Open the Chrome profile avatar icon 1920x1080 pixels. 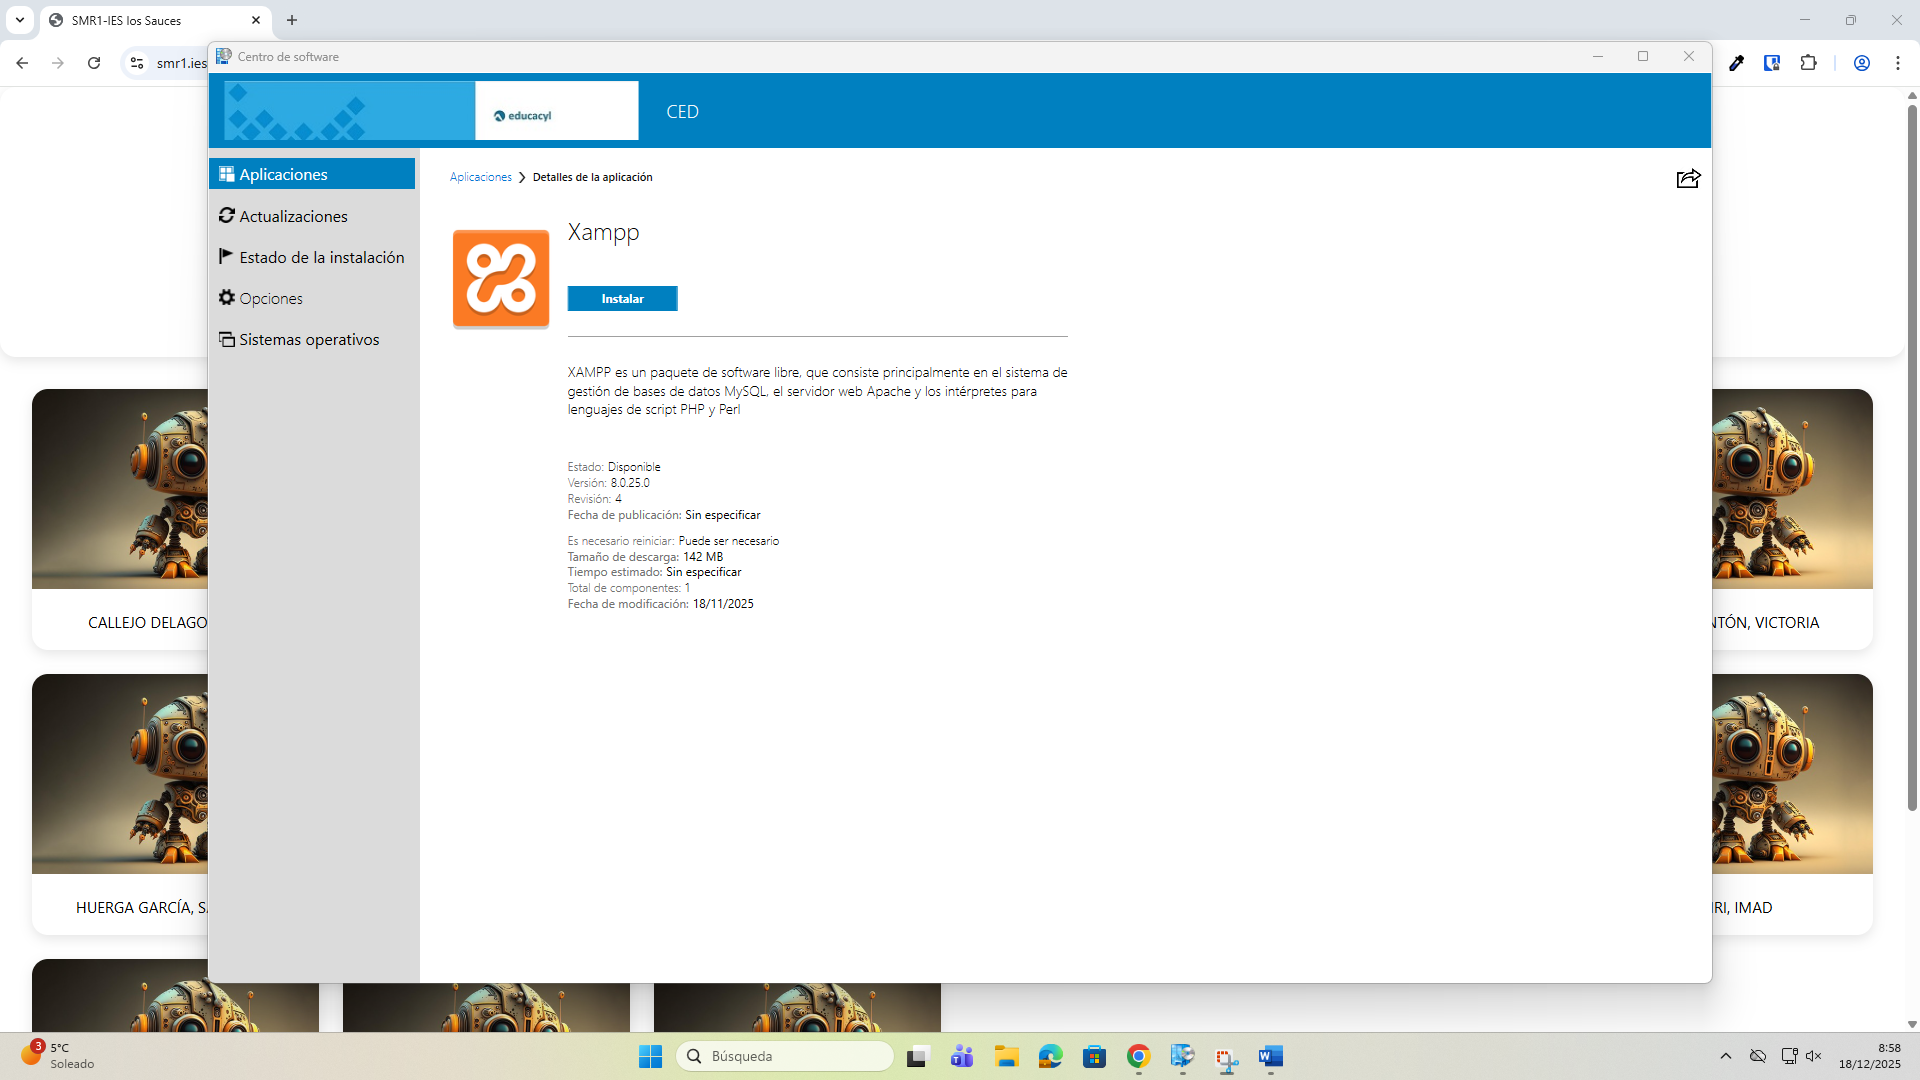1861,62
